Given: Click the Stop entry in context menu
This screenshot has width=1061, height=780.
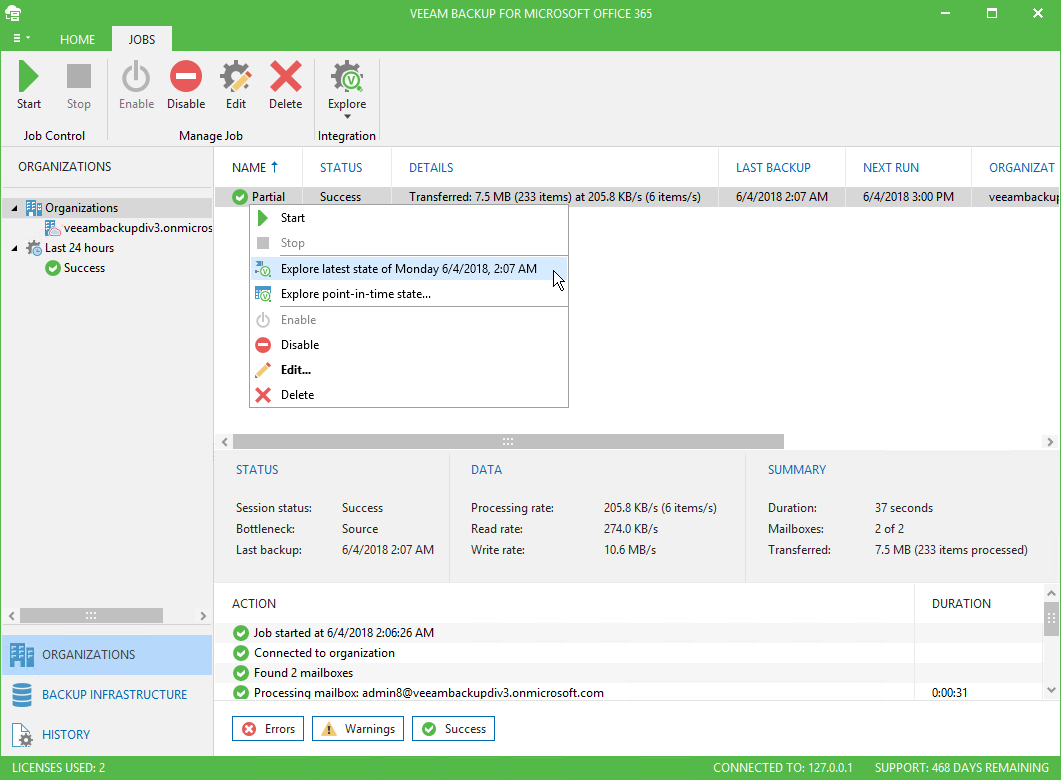Looking at the screenshot, I should click(409, 243).
